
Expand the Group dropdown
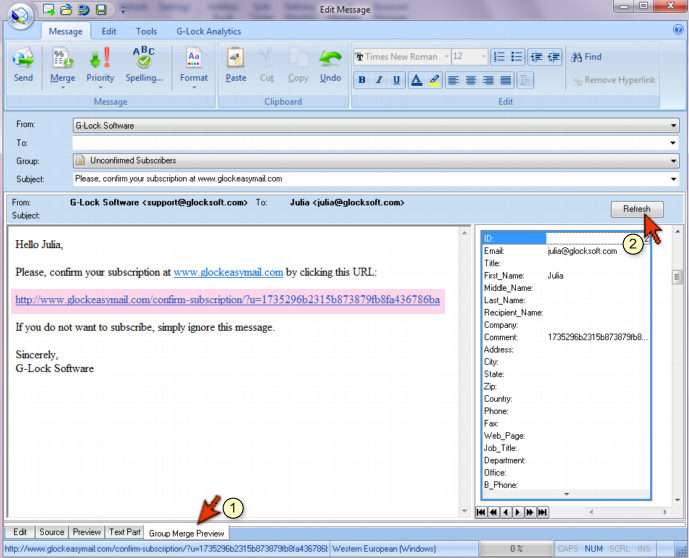[673, 161]
